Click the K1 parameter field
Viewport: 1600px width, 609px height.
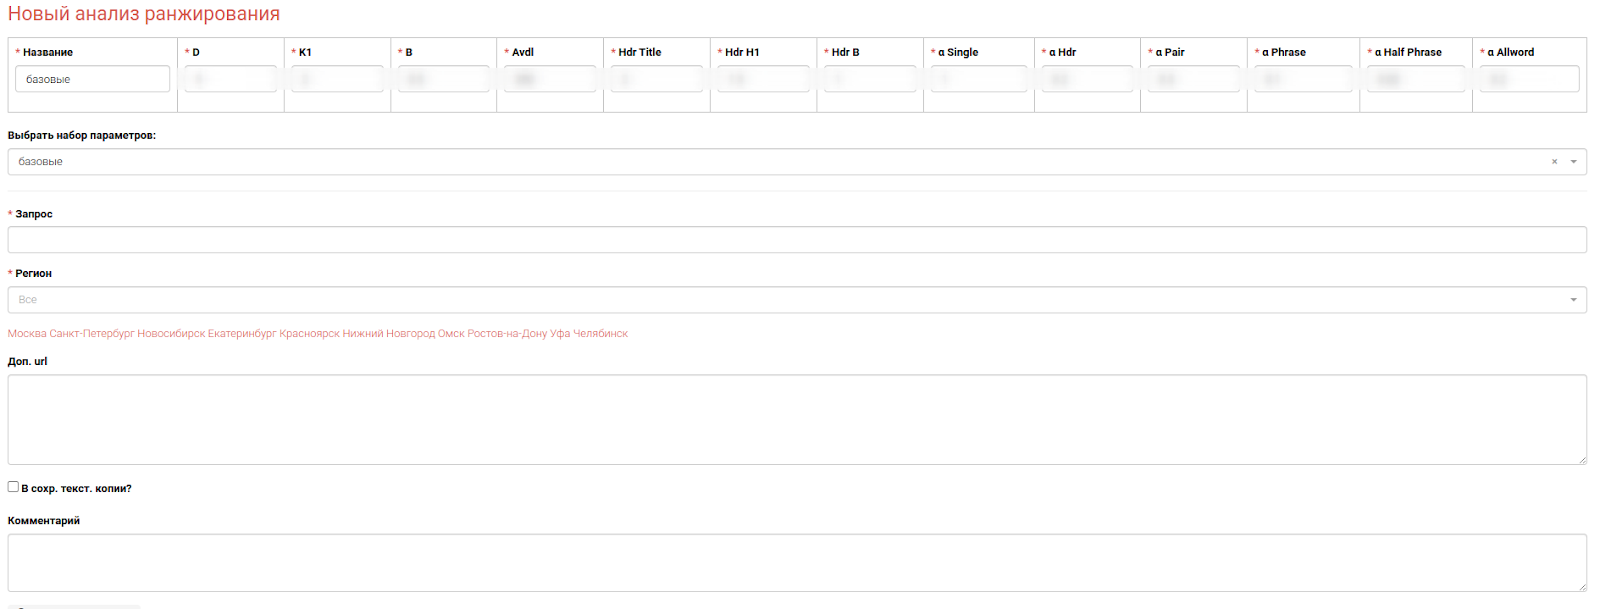[337, 79]
